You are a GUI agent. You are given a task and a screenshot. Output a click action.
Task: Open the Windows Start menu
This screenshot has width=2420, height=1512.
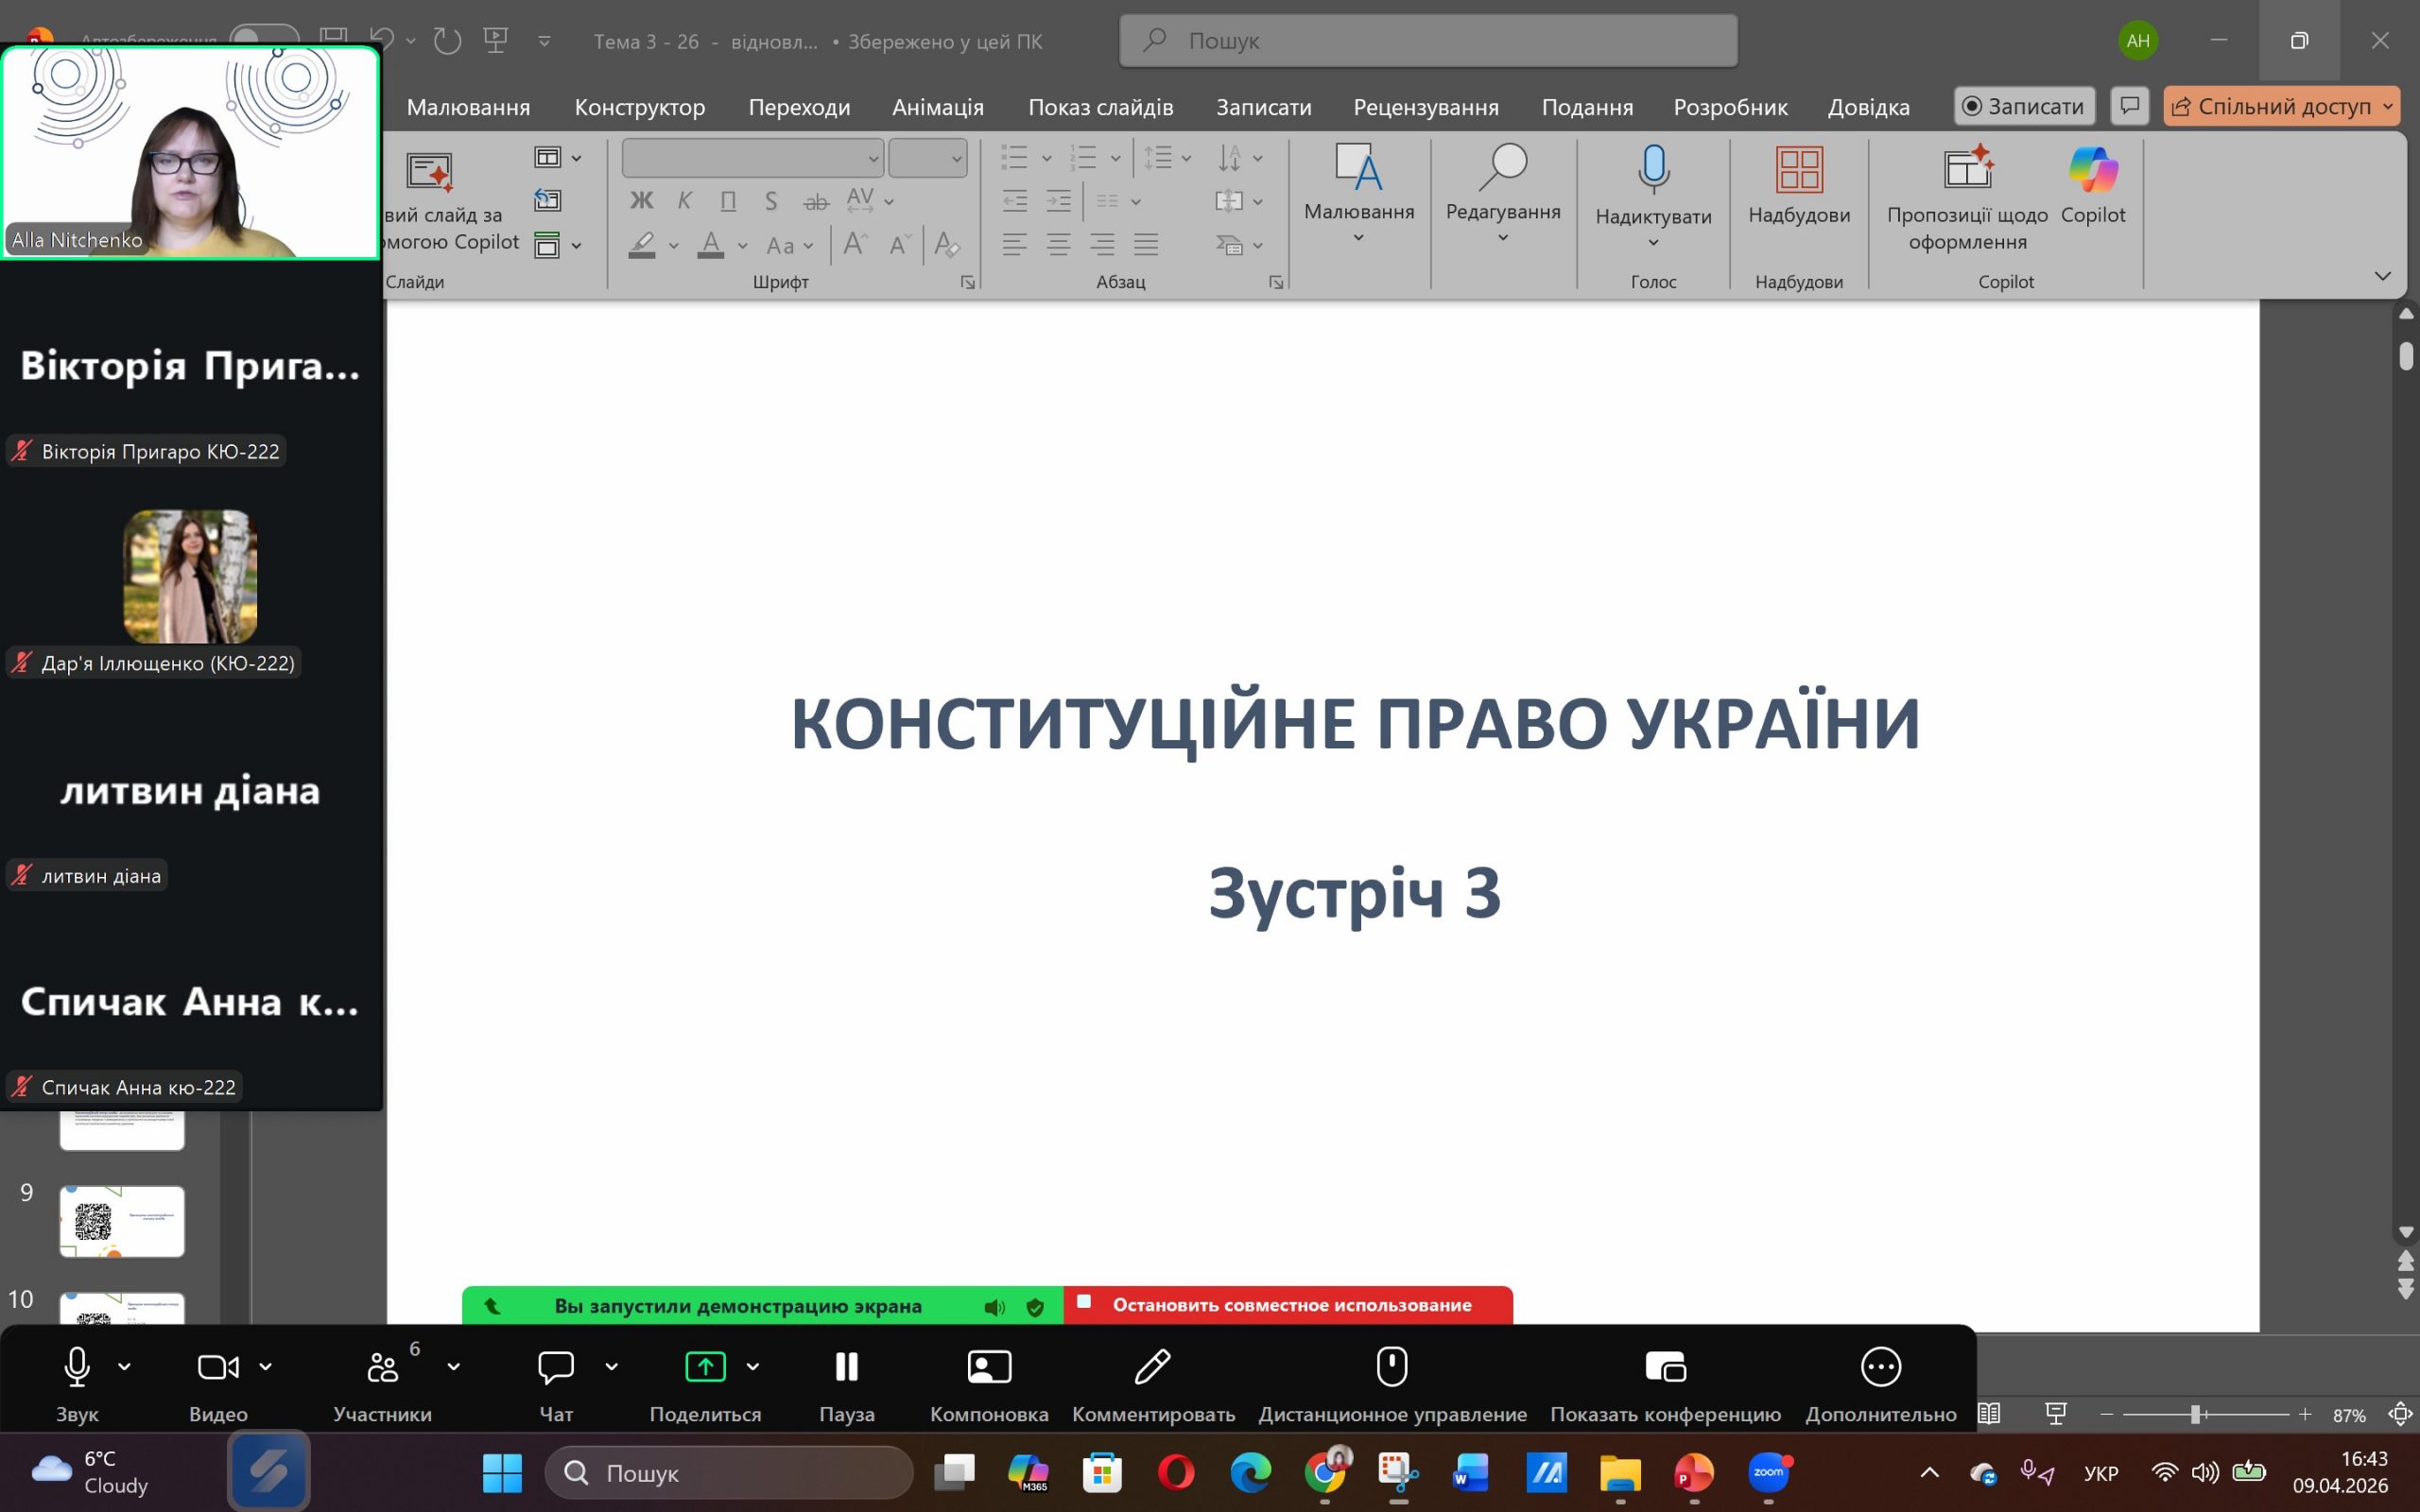(502, 1472)
